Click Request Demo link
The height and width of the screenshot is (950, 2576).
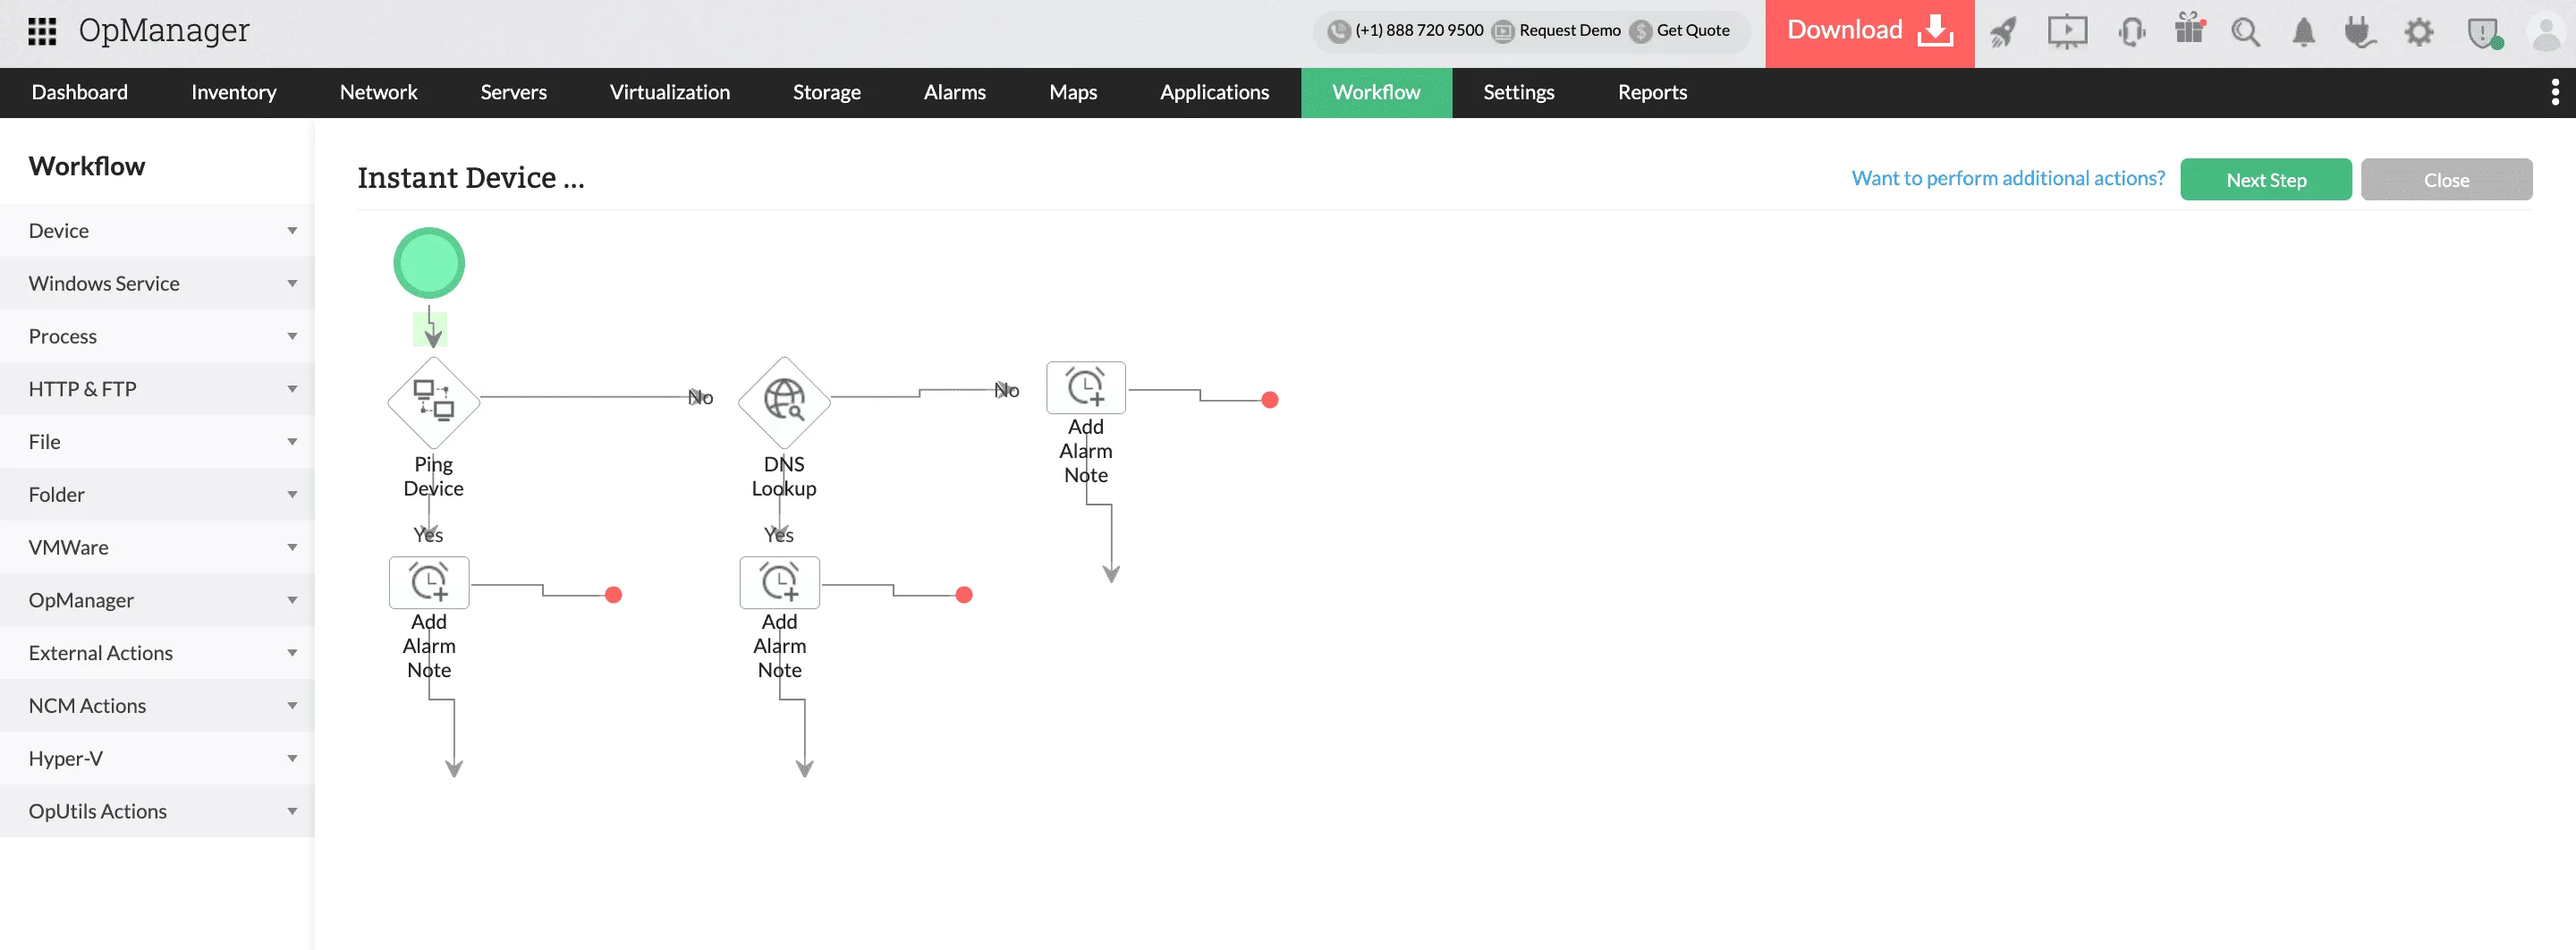point(1557,31)
